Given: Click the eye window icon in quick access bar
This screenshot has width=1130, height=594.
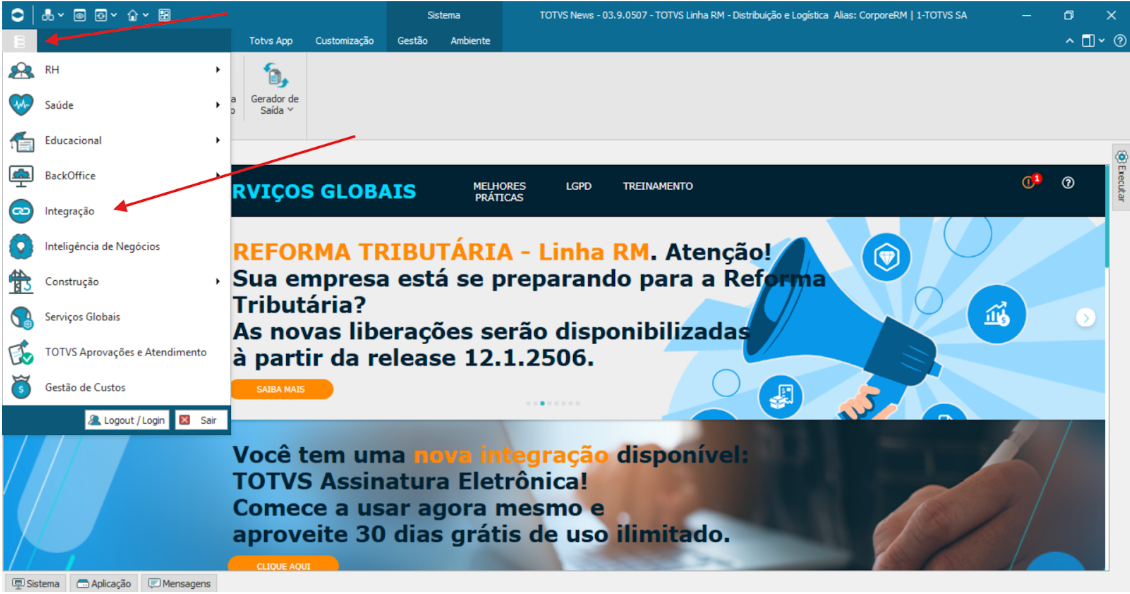Looking at the screenshot, I should click(80, 15).
